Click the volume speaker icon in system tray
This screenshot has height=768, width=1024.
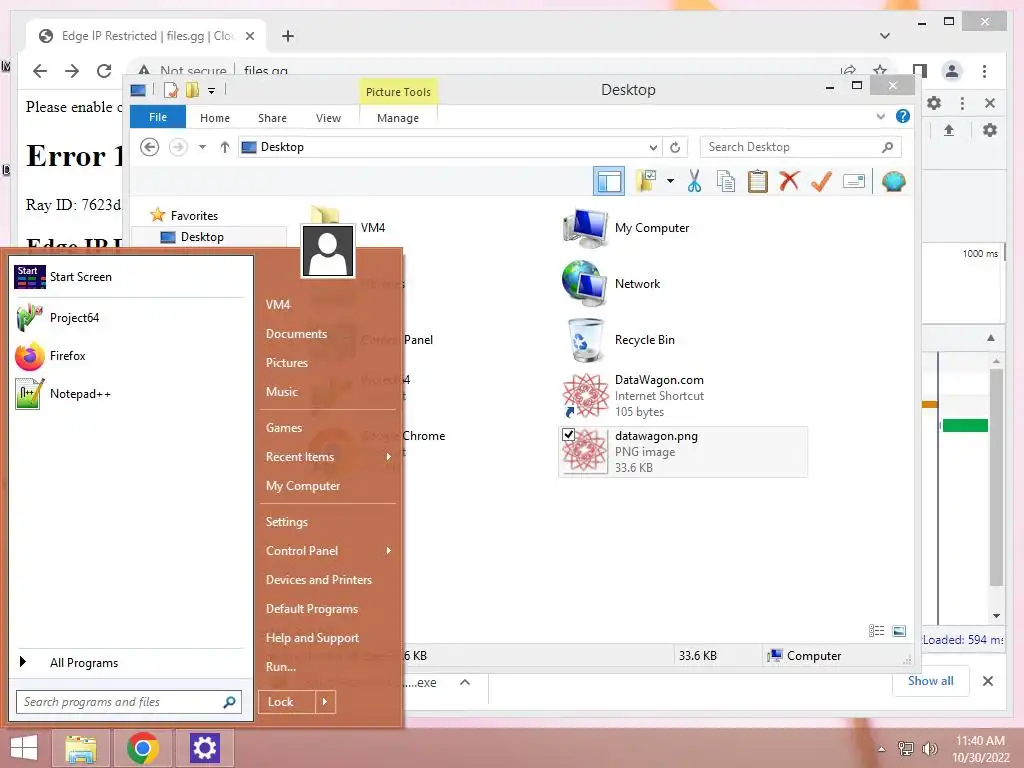tap(929, 748)
